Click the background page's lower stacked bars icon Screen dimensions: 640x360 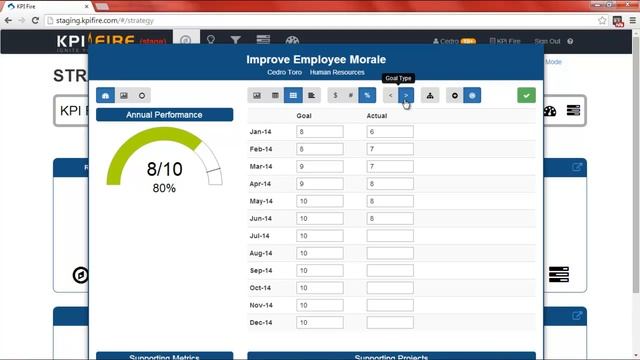coord(559,274)
